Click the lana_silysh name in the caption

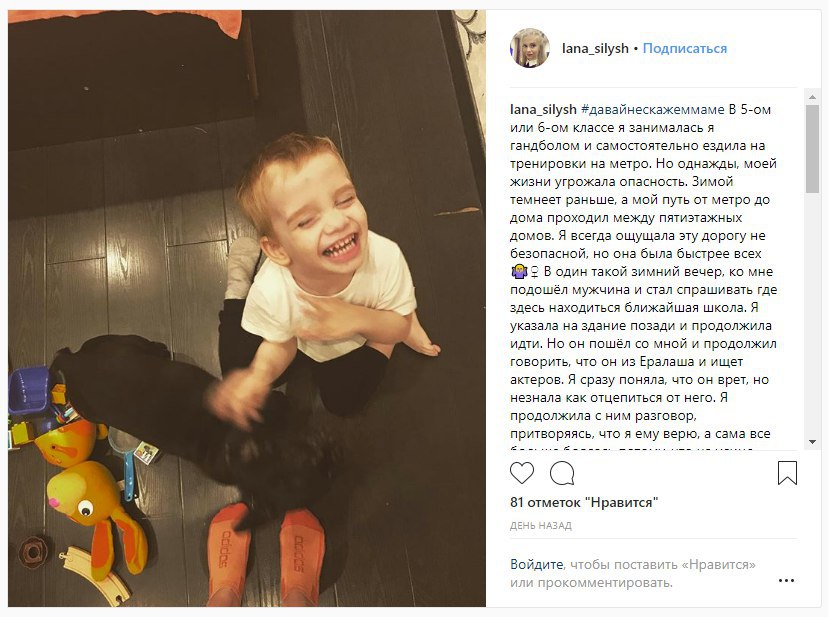tap(543, 110)
